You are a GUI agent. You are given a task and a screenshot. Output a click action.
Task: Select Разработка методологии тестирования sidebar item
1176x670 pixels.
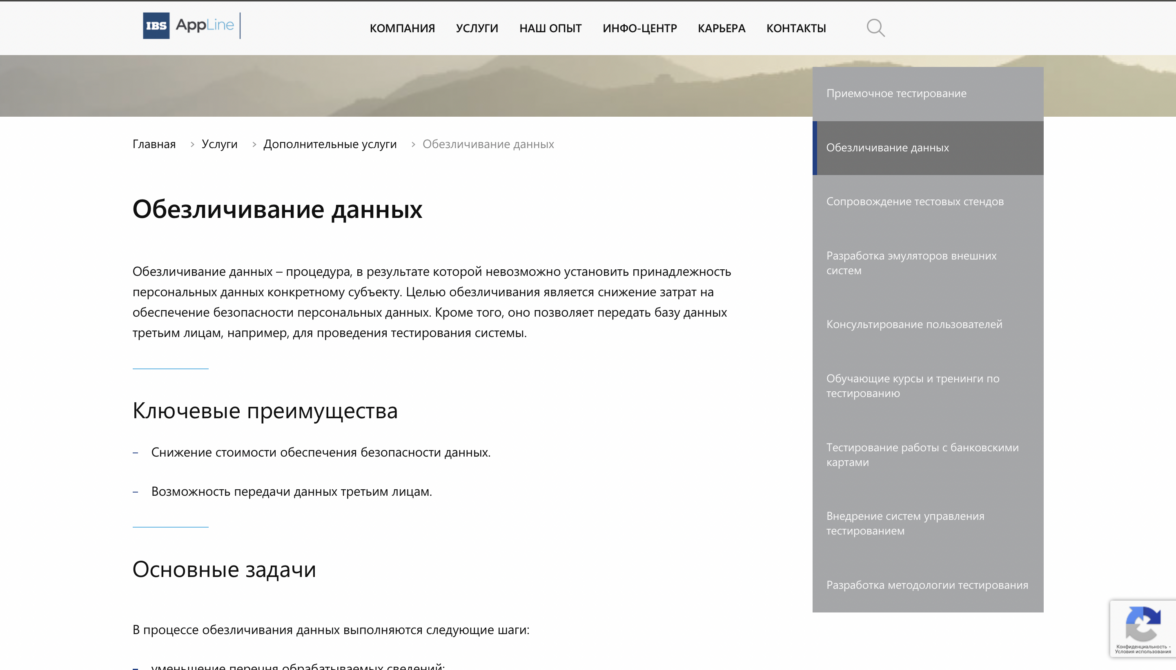click(928, 585)
